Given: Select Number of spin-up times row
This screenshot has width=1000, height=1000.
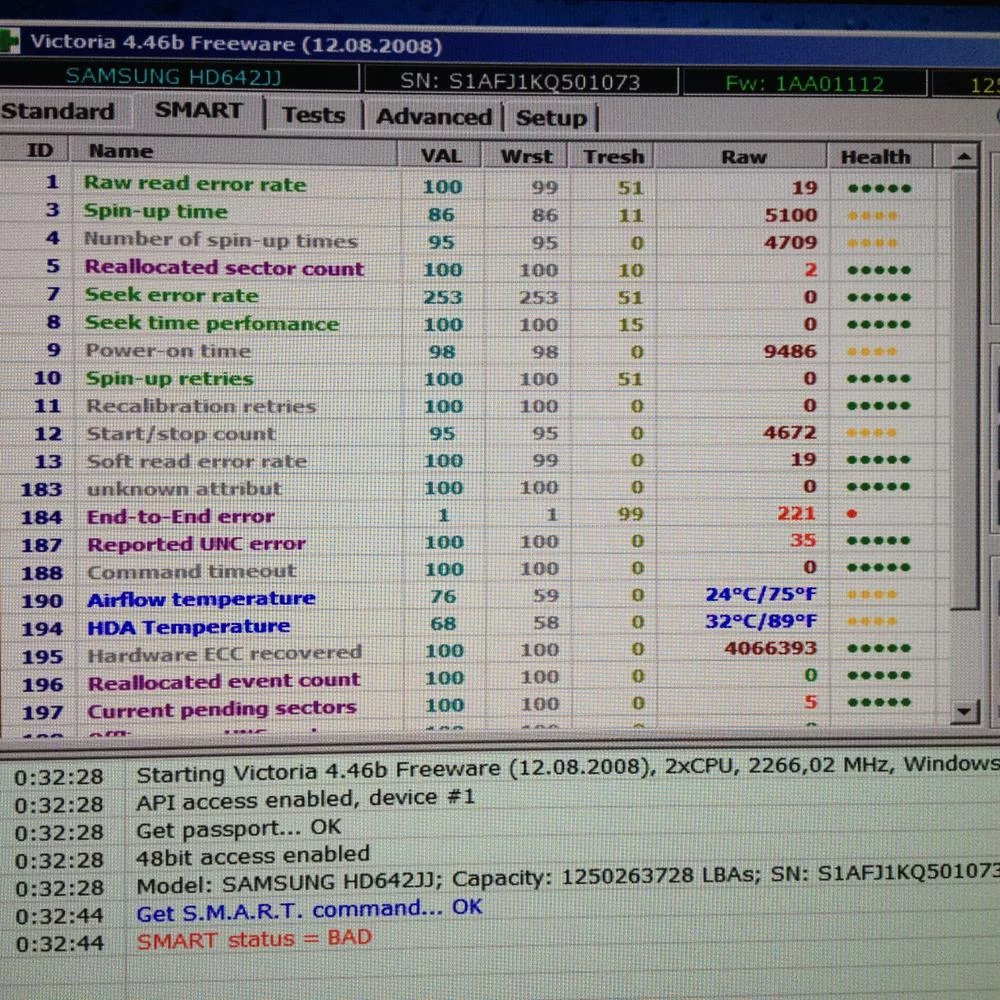Looking at the screenshot, I should point(475,240).
